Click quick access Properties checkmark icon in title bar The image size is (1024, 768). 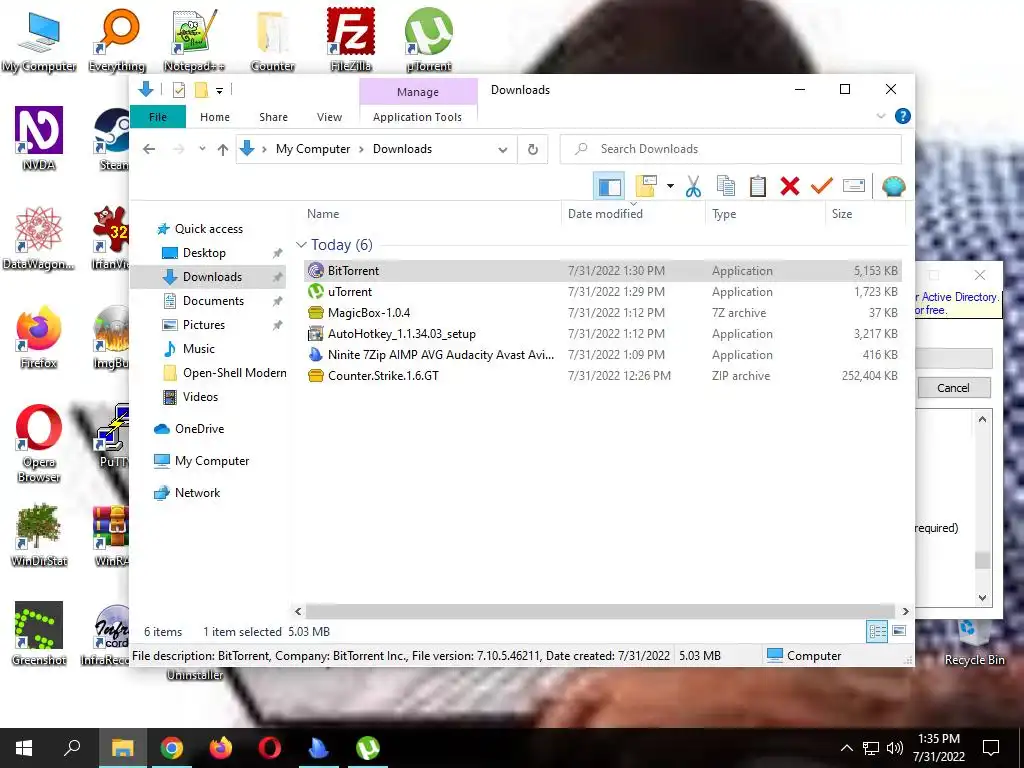click(178, 90)
